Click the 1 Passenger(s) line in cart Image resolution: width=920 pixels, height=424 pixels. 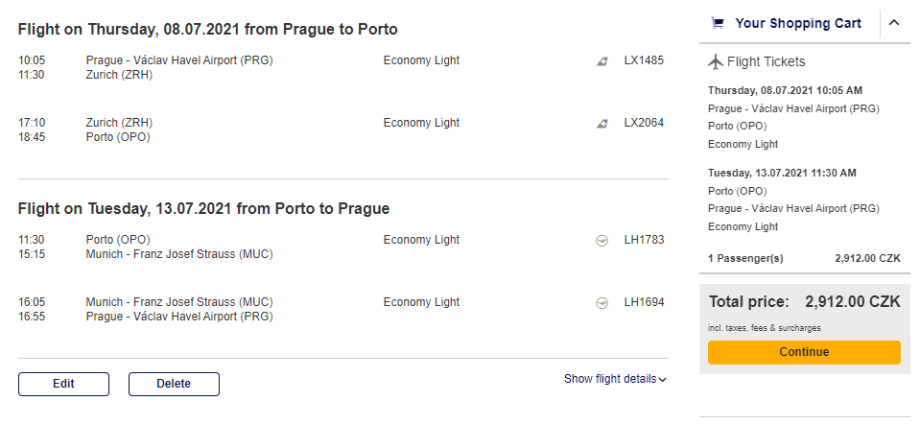(x=745, y=258)
